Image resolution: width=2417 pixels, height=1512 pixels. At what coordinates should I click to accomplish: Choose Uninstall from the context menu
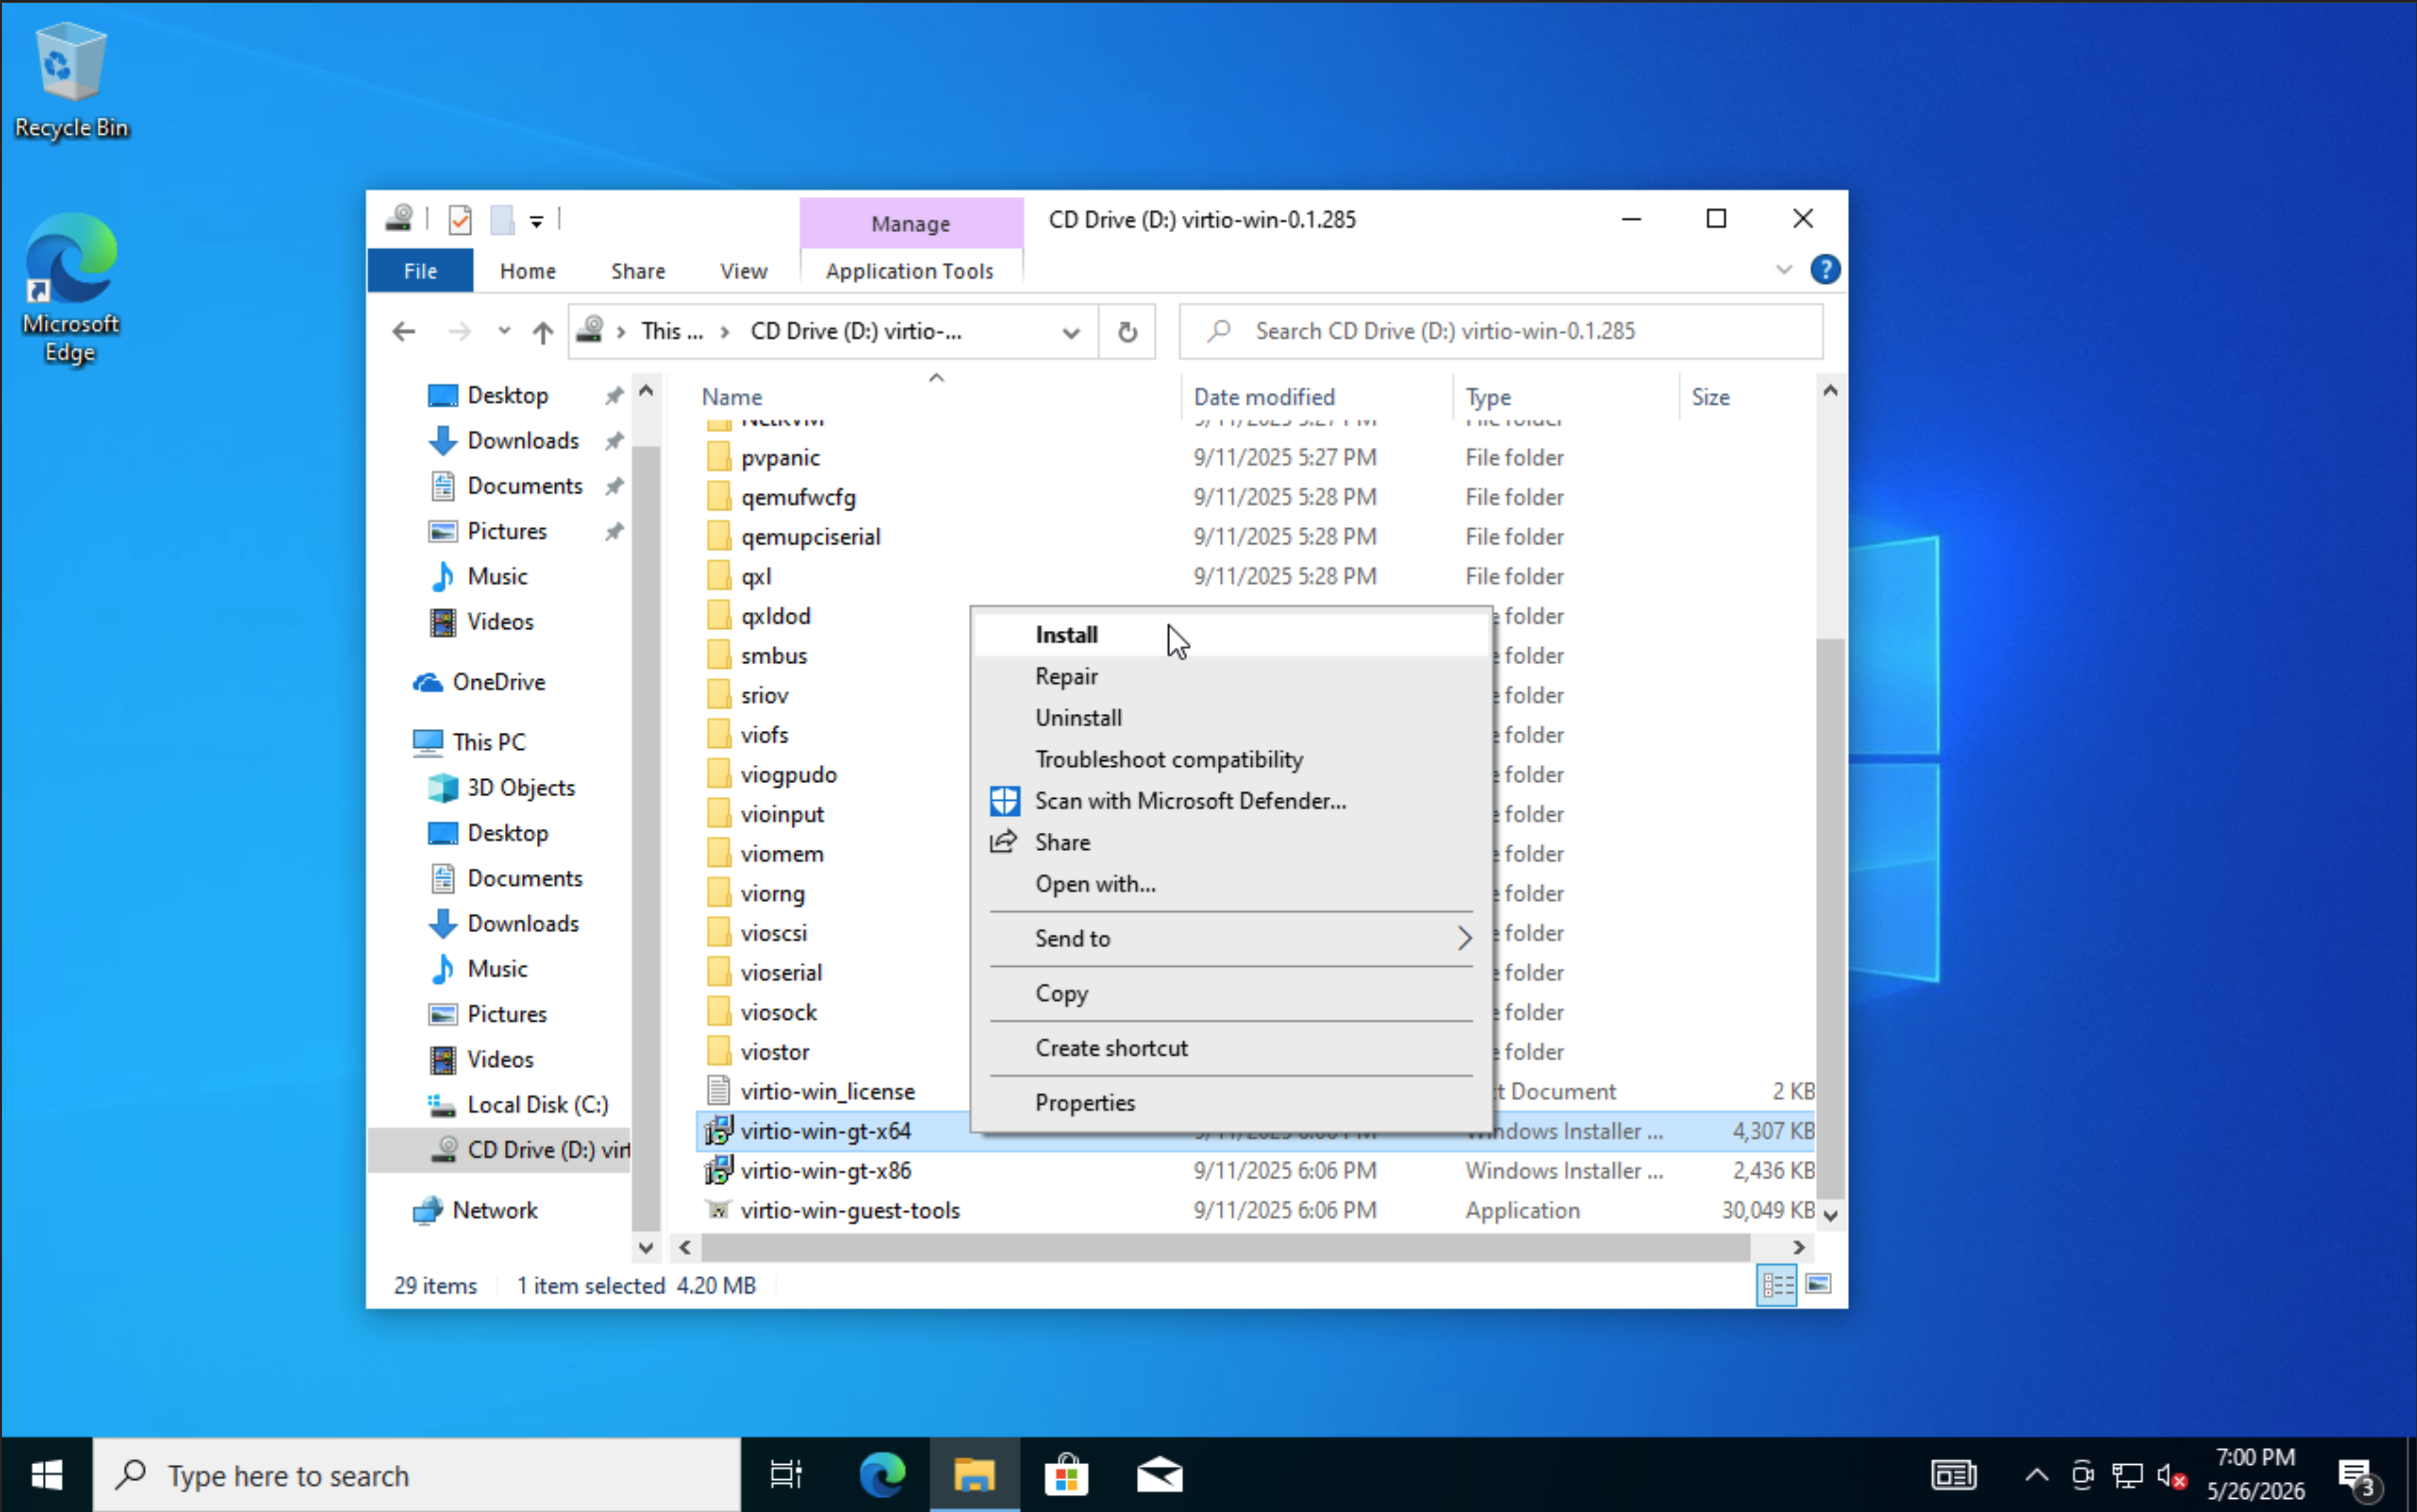[1232, 718]
